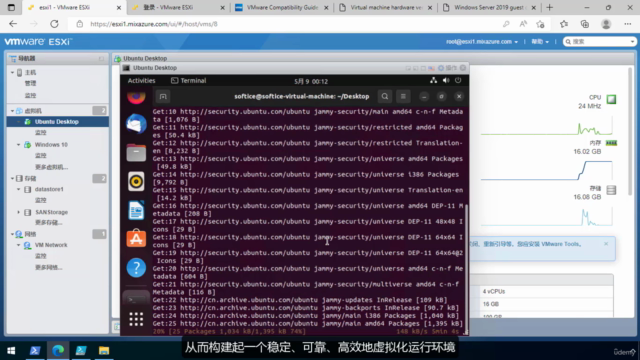Click the terminal search icon
Screen dimensions: 640x360
click(384, 96)
